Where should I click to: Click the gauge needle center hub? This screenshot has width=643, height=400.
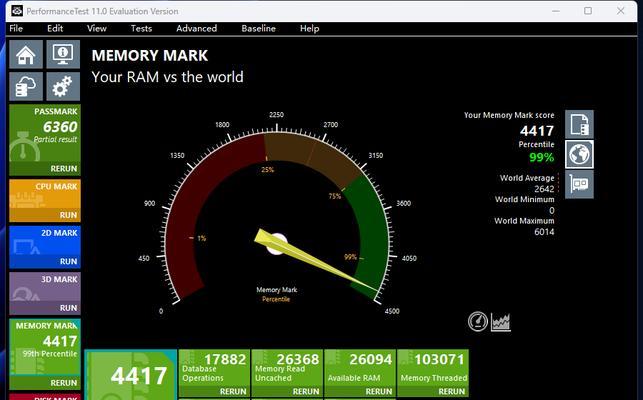pos(277,244)
